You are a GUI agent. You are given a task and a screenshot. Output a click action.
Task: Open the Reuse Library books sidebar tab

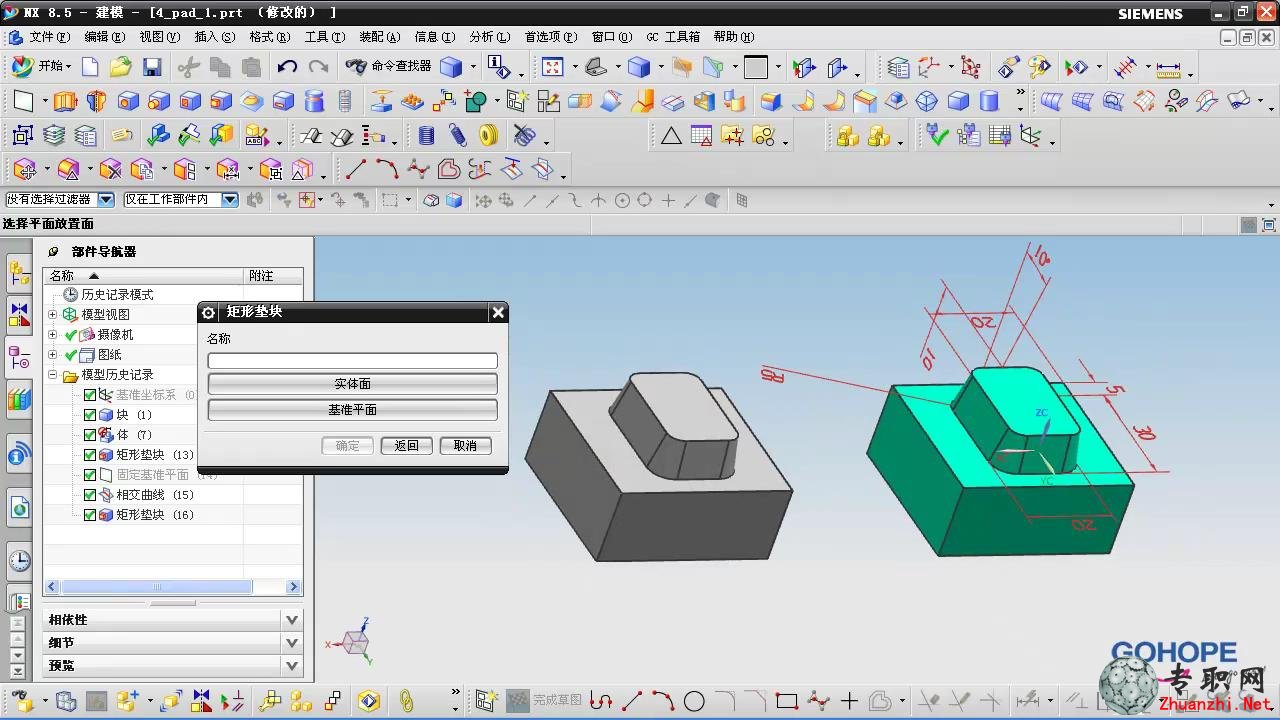tap(19, 401)
